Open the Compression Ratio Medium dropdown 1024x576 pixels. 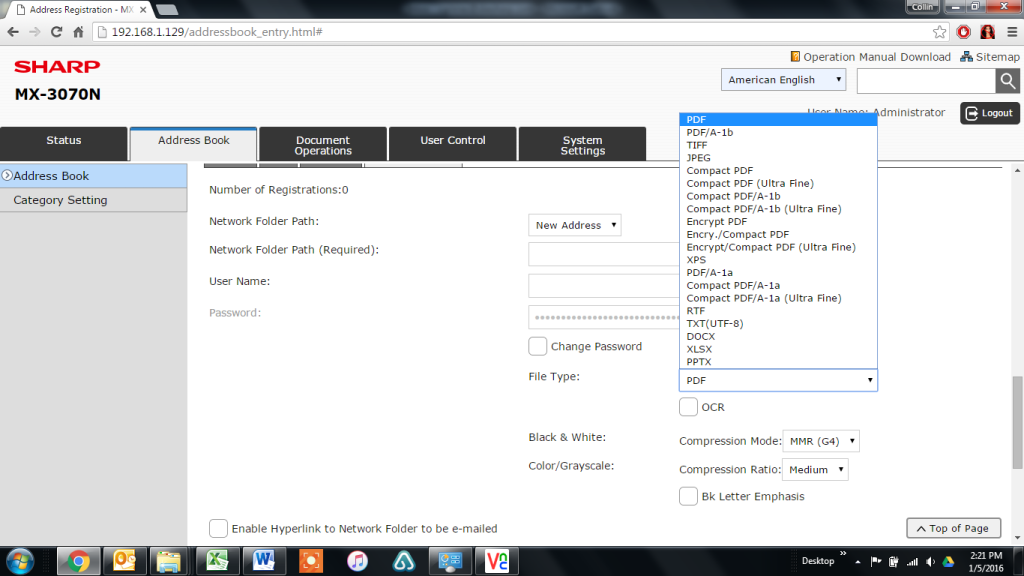tap(815, 469)
